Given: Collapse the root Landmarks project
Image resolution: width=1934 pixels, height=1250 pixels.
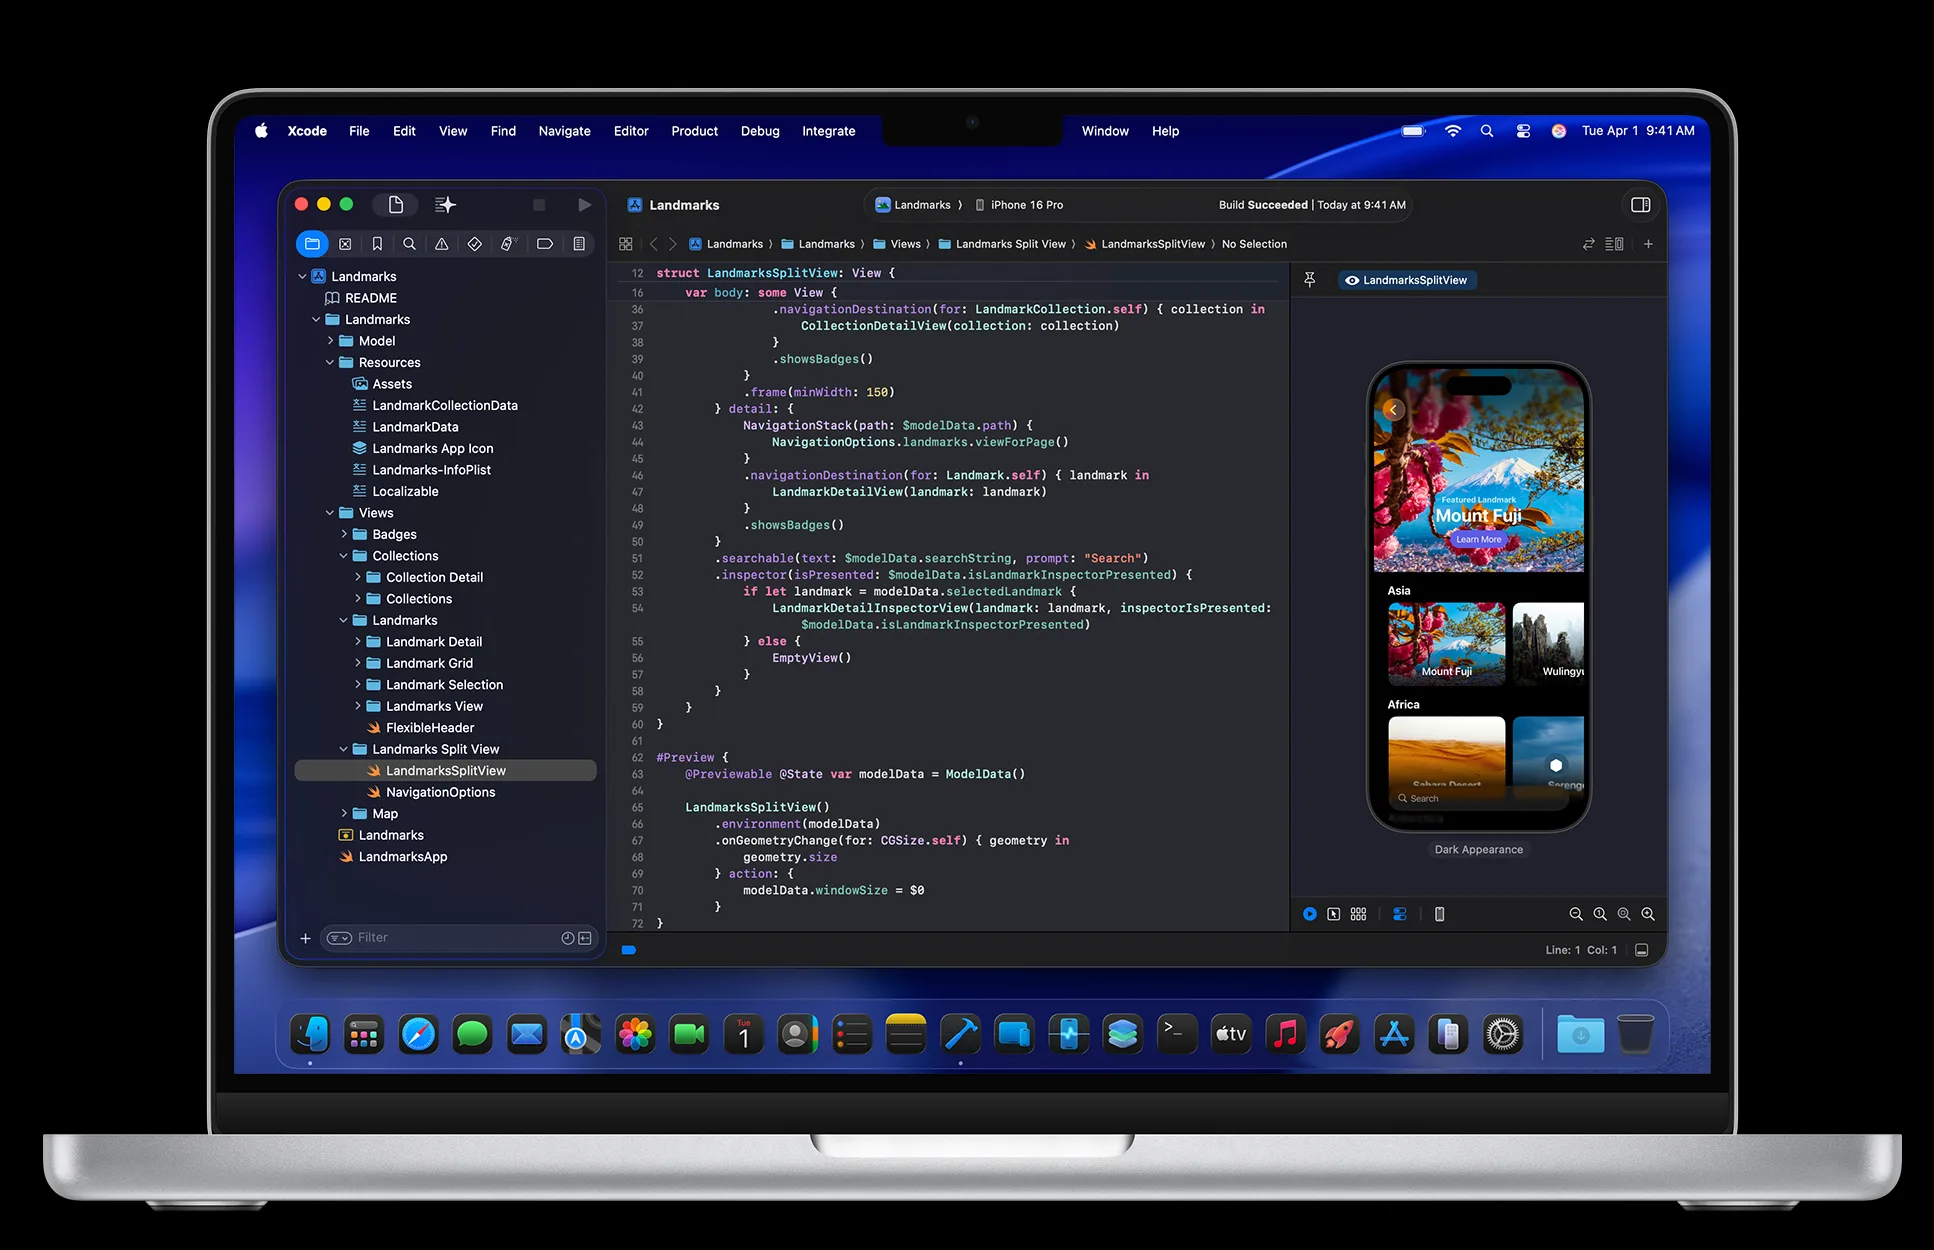Looking at the screenshot, I should pyautogui.click(x=302, y=277).
